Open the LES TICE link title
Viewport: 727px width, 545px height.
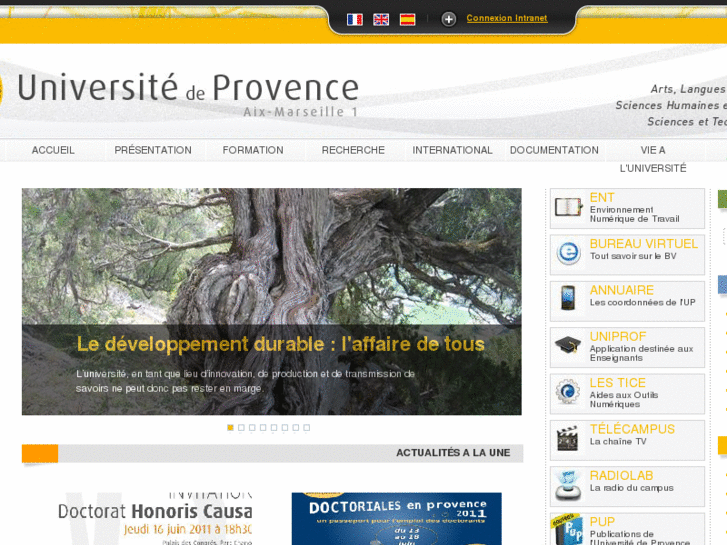coord(618,383)
